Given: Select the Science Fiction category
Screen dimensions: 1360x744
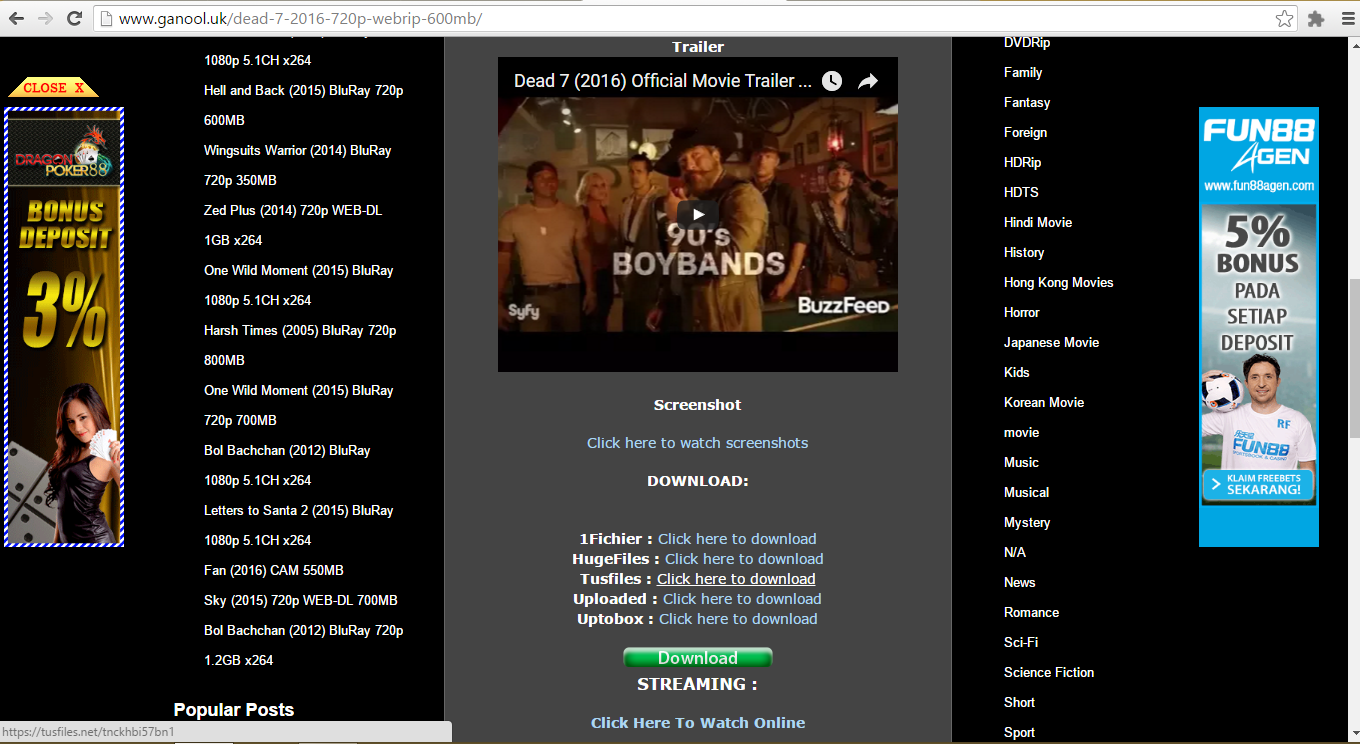Looking at the screenshot, I should 1049,672.
